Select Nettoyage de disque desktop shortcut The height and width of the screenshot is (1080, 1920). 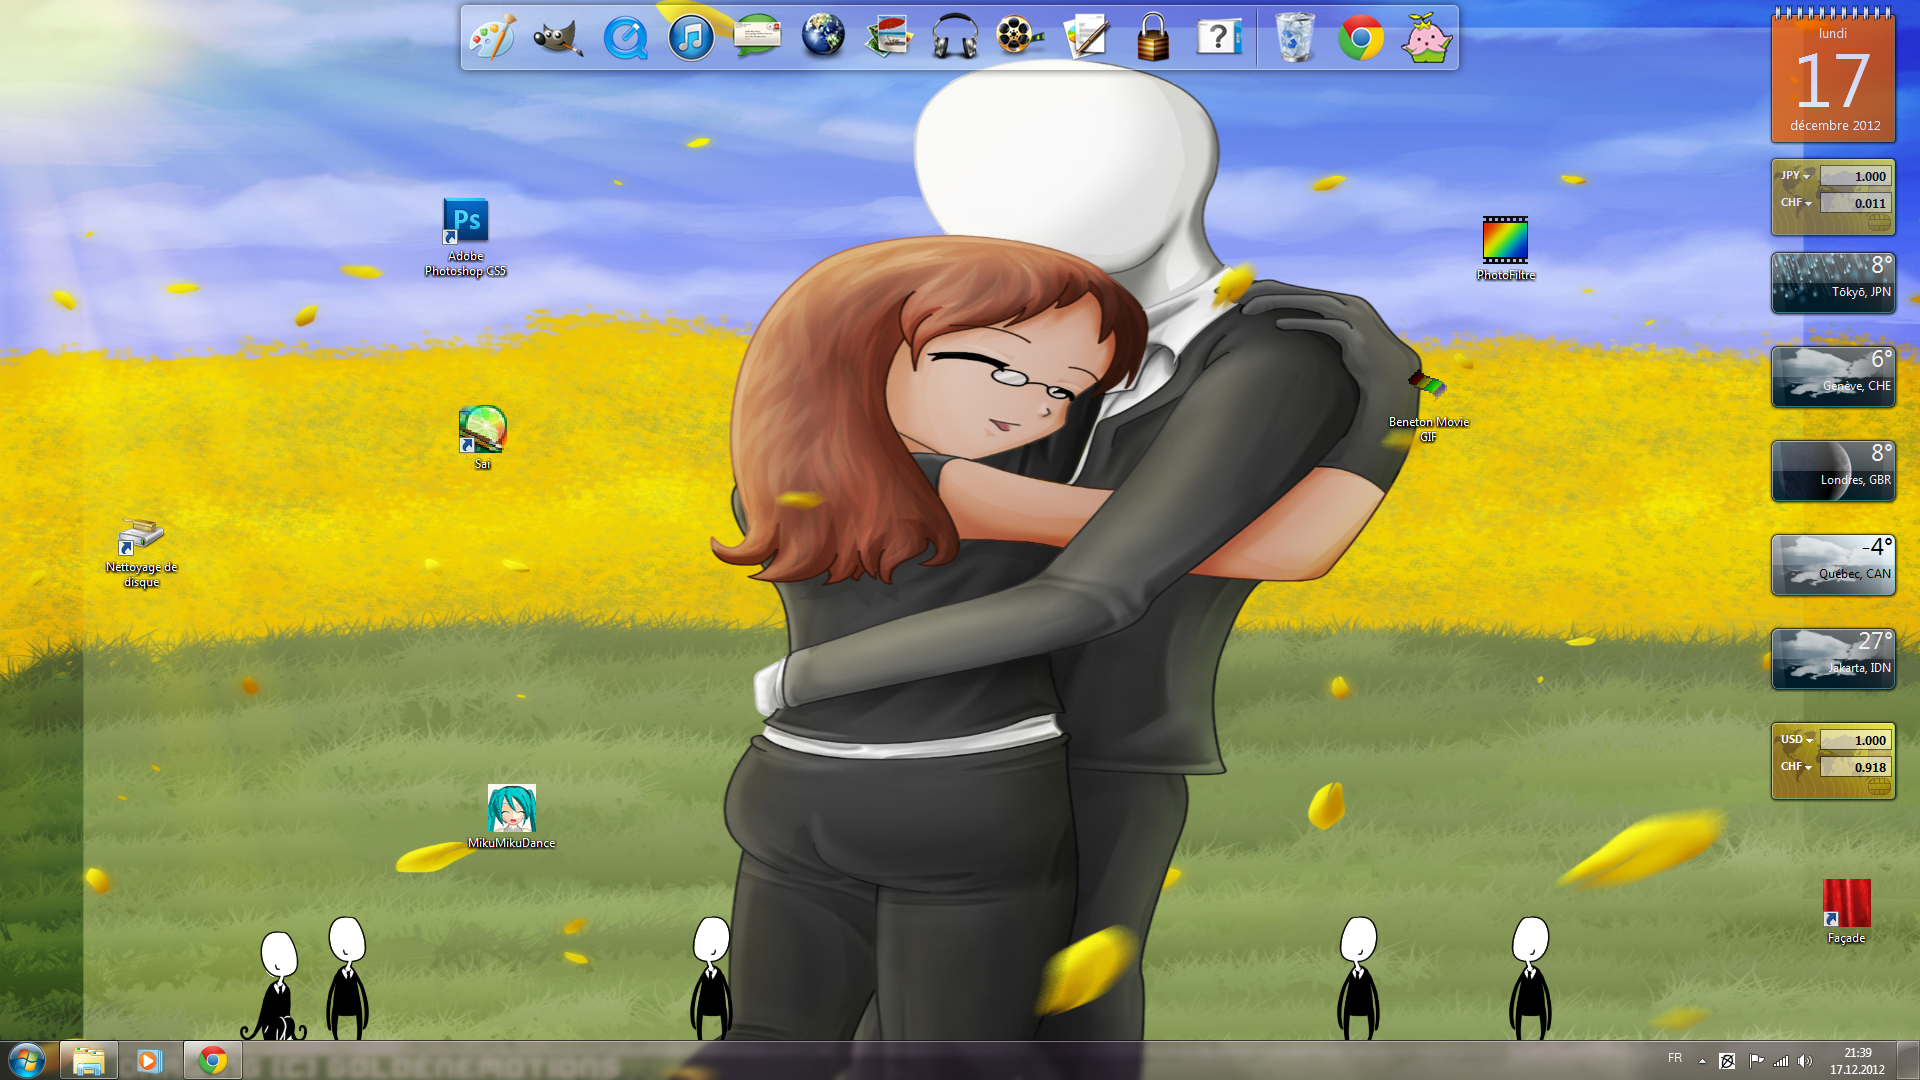(141, 553)
